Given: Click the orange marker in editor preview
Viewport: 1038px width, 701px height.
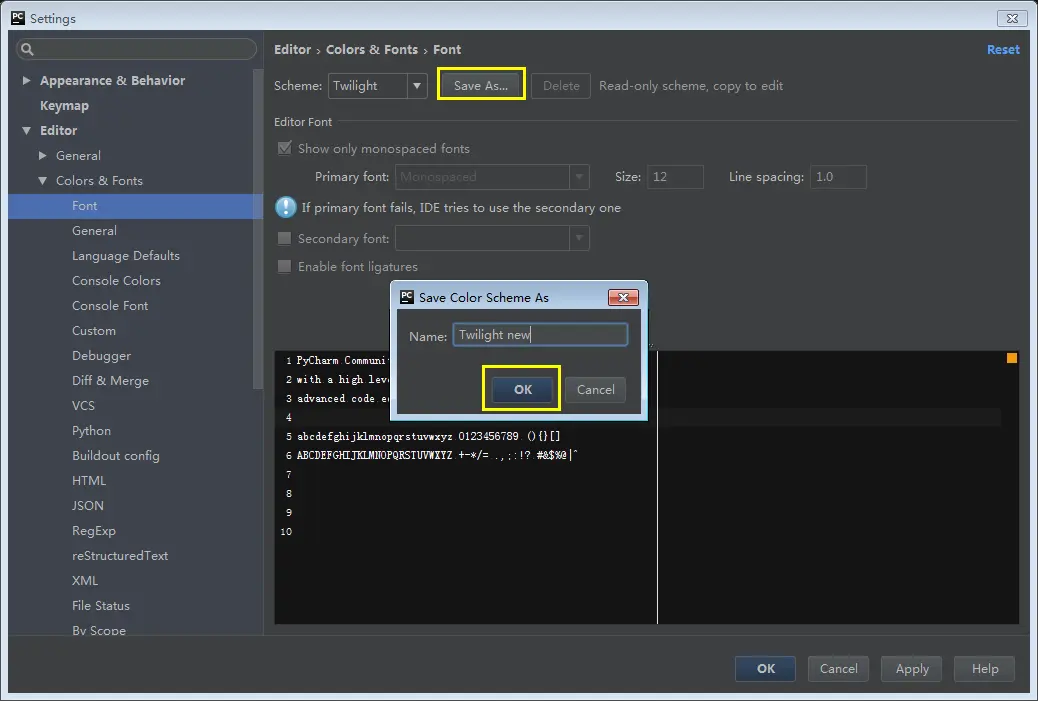Looking at the screenshot, I should (x=1012, y=358).
